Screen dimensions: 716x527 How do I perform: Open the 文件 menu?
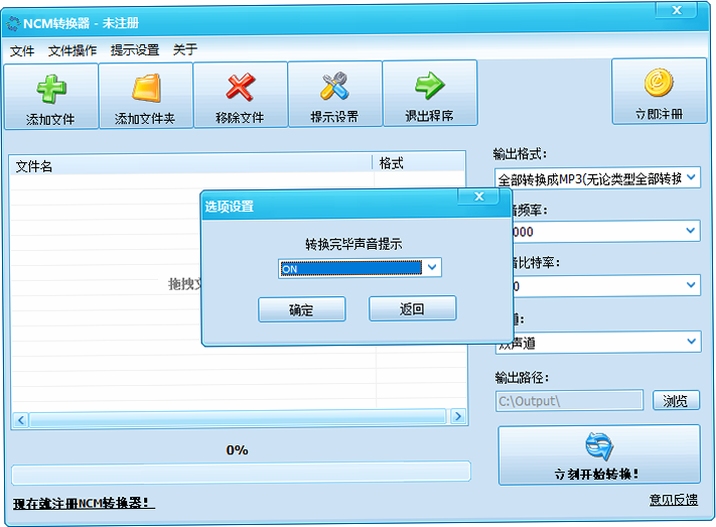click(x=22, y=51)
